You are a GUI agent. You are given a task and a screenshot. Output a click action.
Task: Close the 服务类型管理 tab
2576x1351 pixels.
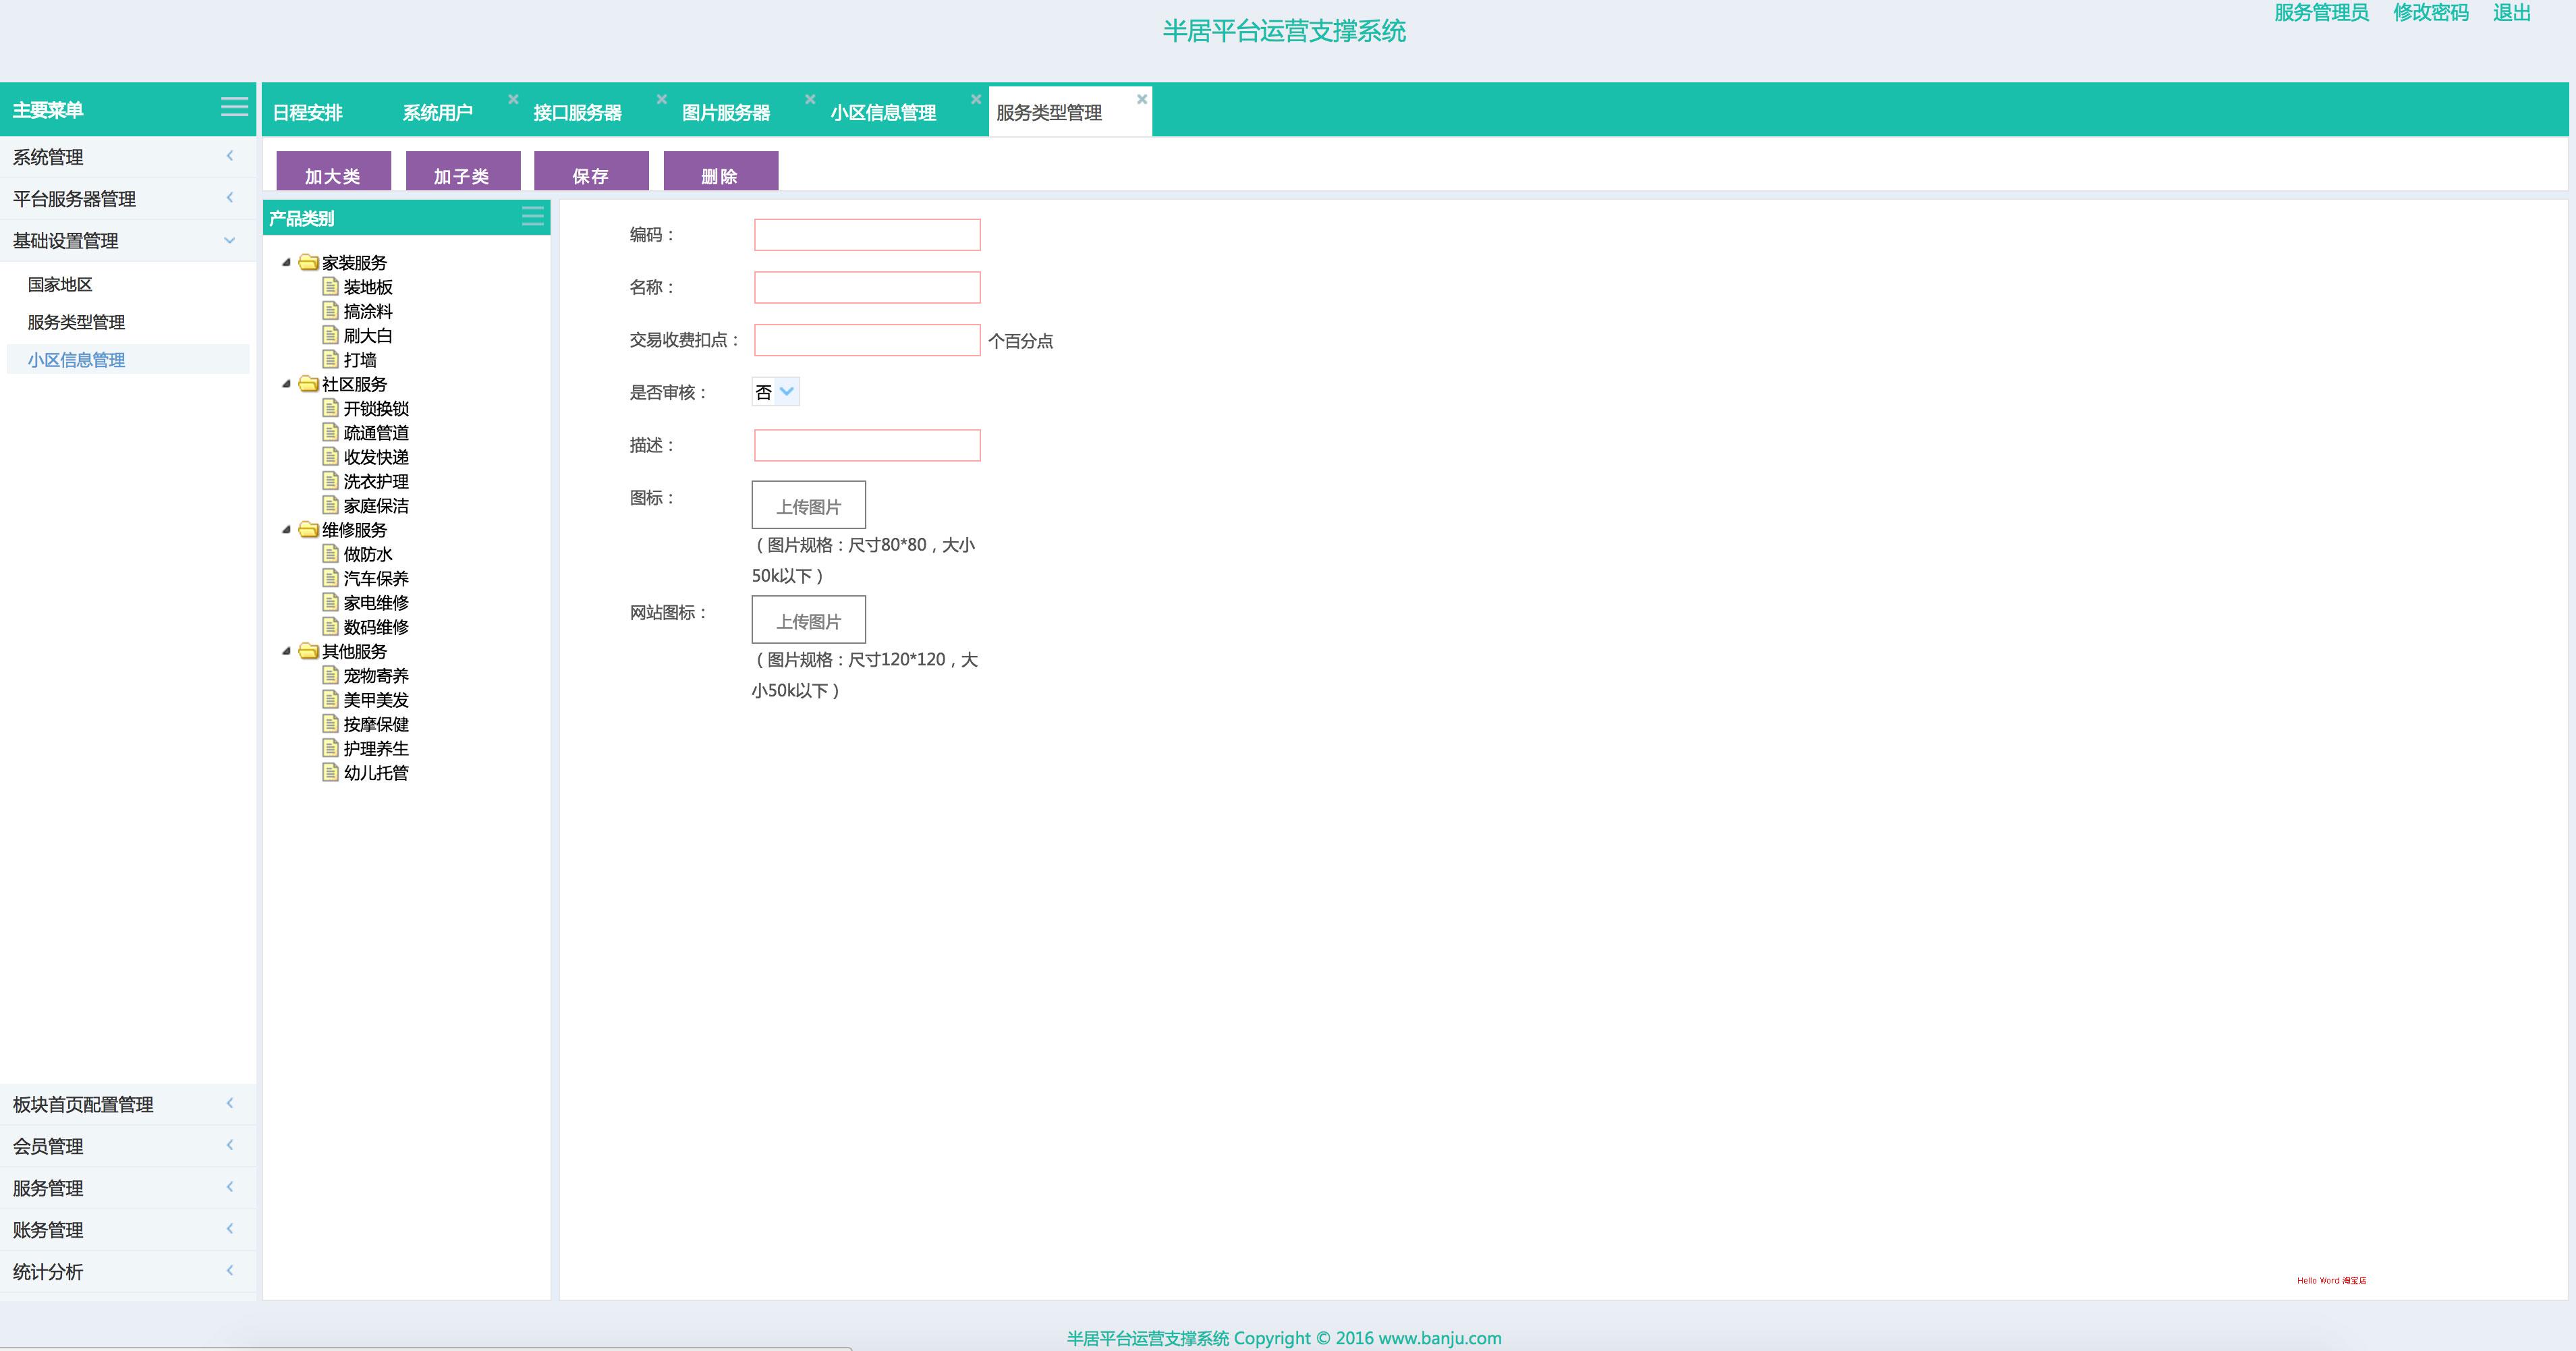pos(1141,99)
